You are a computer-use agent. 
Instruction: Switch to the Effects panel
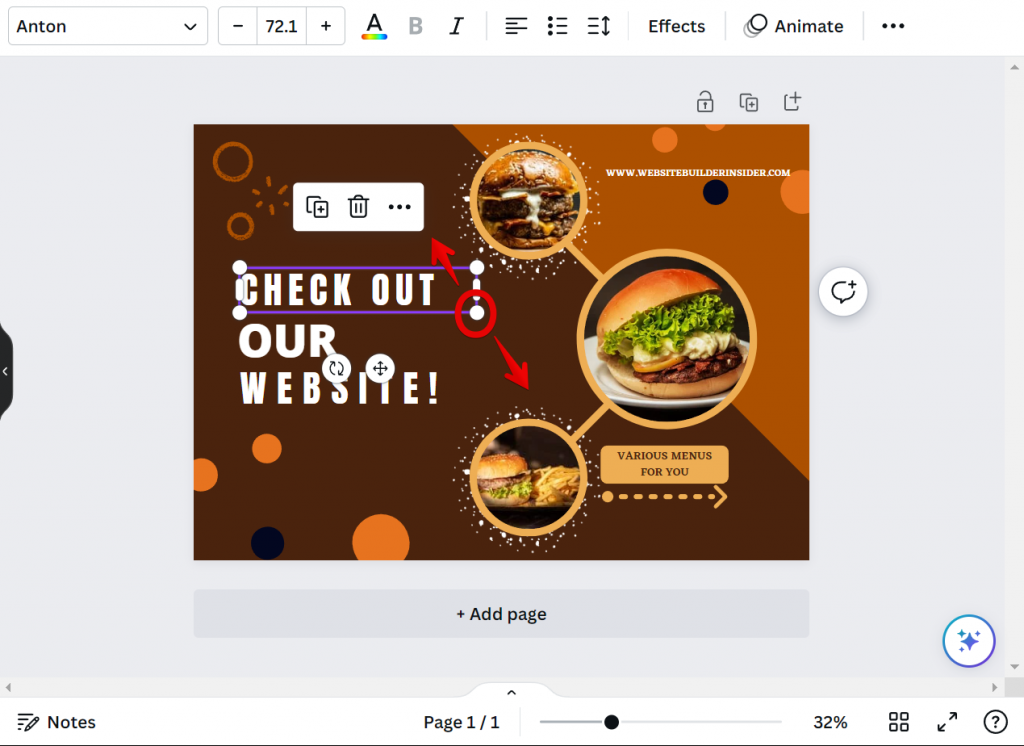676,25
